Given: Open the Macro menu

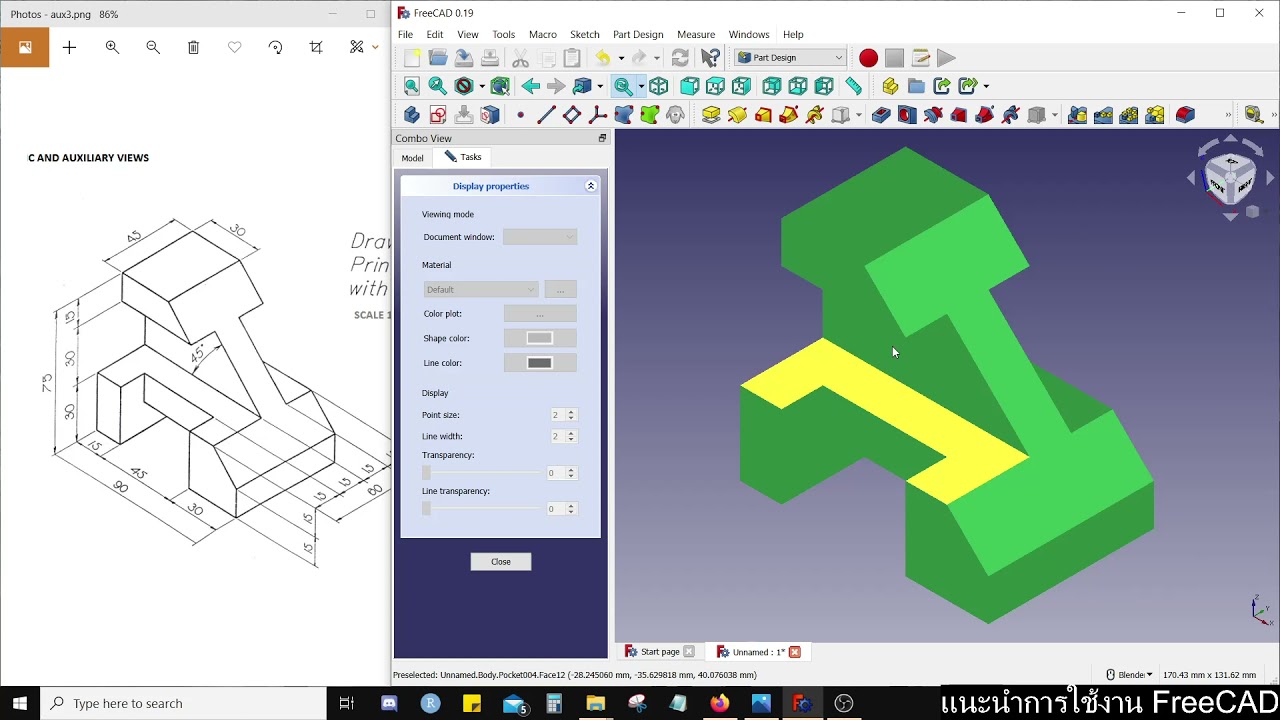Looking at the screenshot, I should point(543,34).
